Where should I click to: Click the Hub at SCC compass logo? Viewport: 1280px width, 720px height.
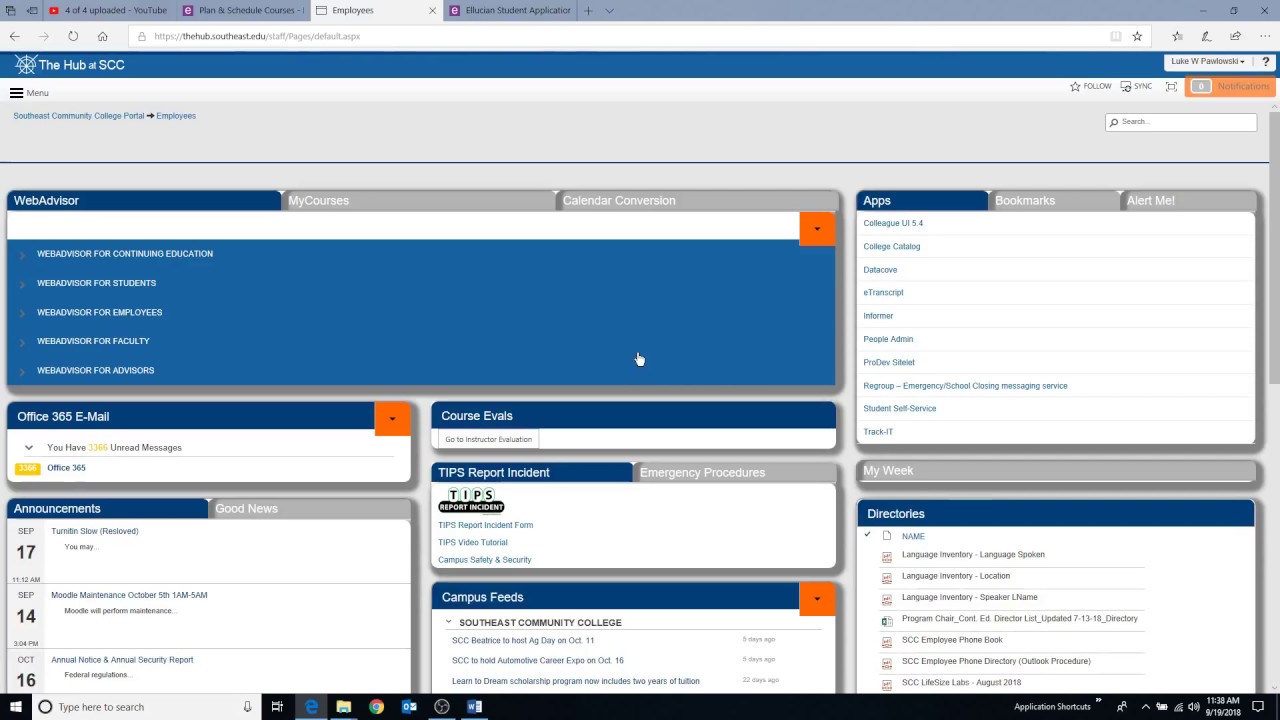[x=25, y=65]
